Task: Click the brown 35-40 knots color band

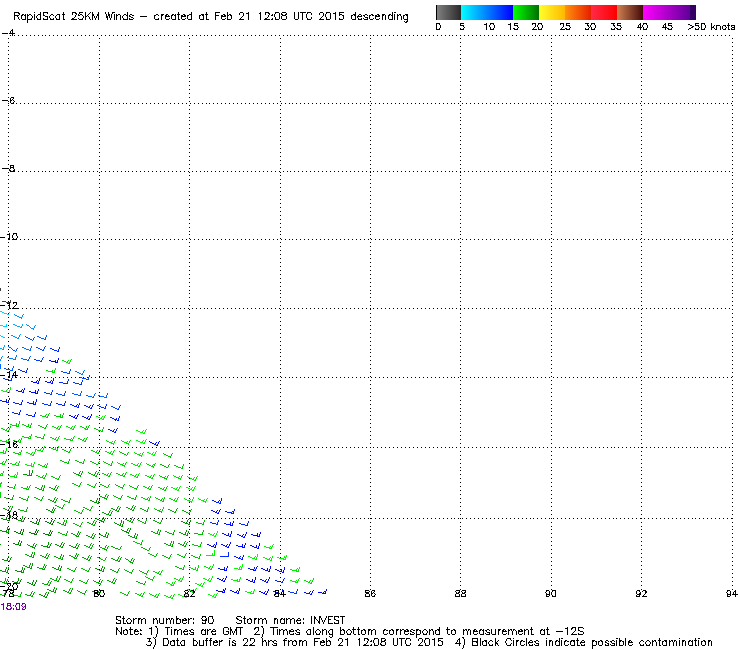Action: pos(630,12)
